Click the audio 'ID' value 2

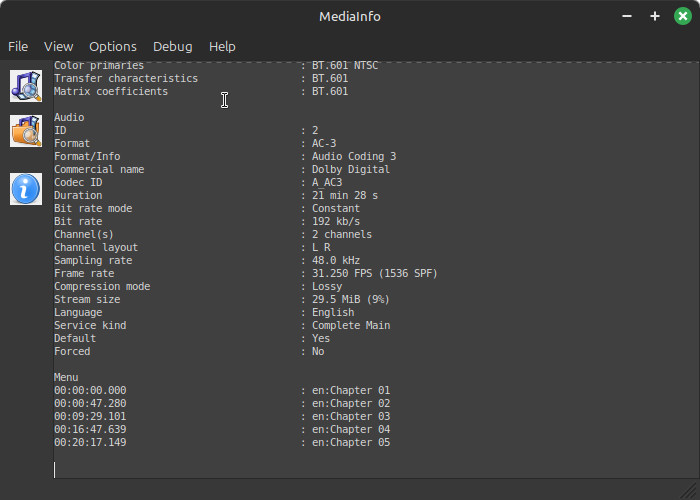point(315,130)
